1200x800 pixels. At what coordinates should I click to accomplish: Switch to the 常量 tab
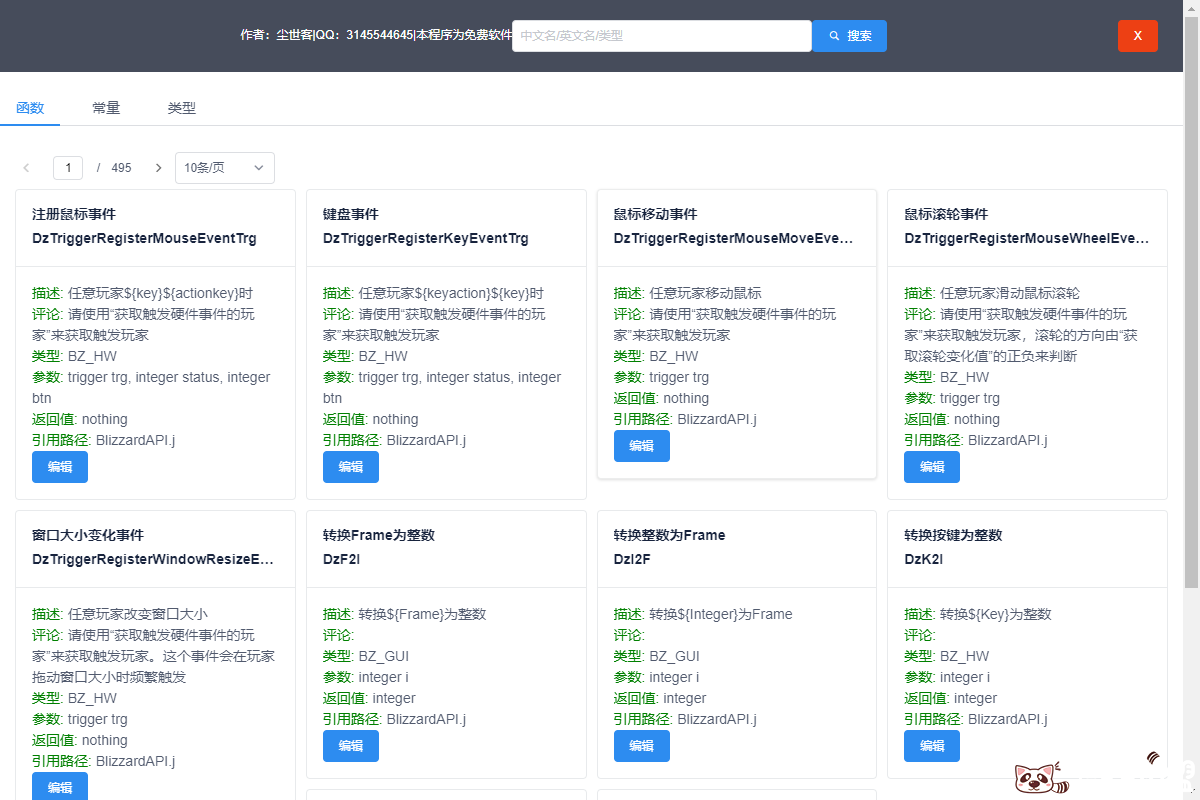point(106,108)
